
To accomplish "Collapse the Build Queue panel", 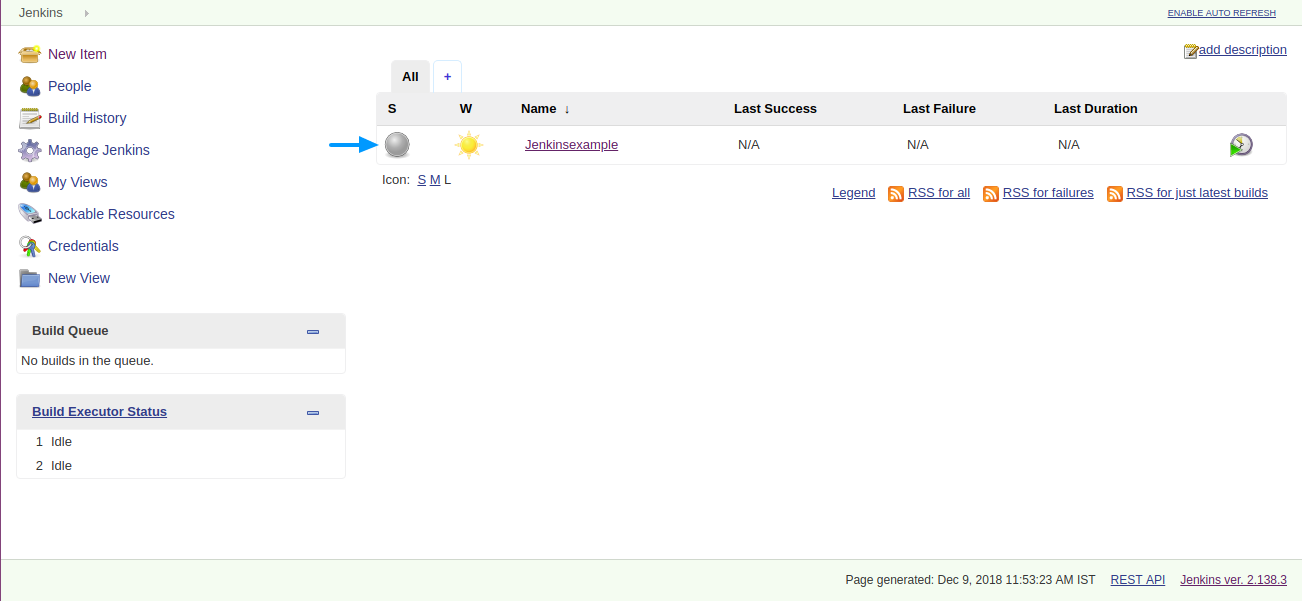I will coord(313,331).
